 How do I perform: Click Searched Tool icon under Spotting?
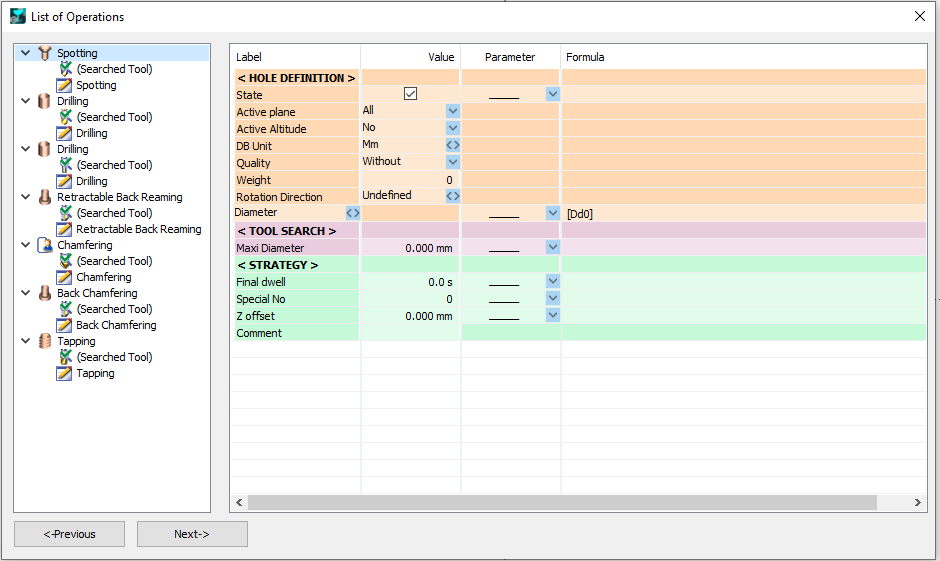65,69
